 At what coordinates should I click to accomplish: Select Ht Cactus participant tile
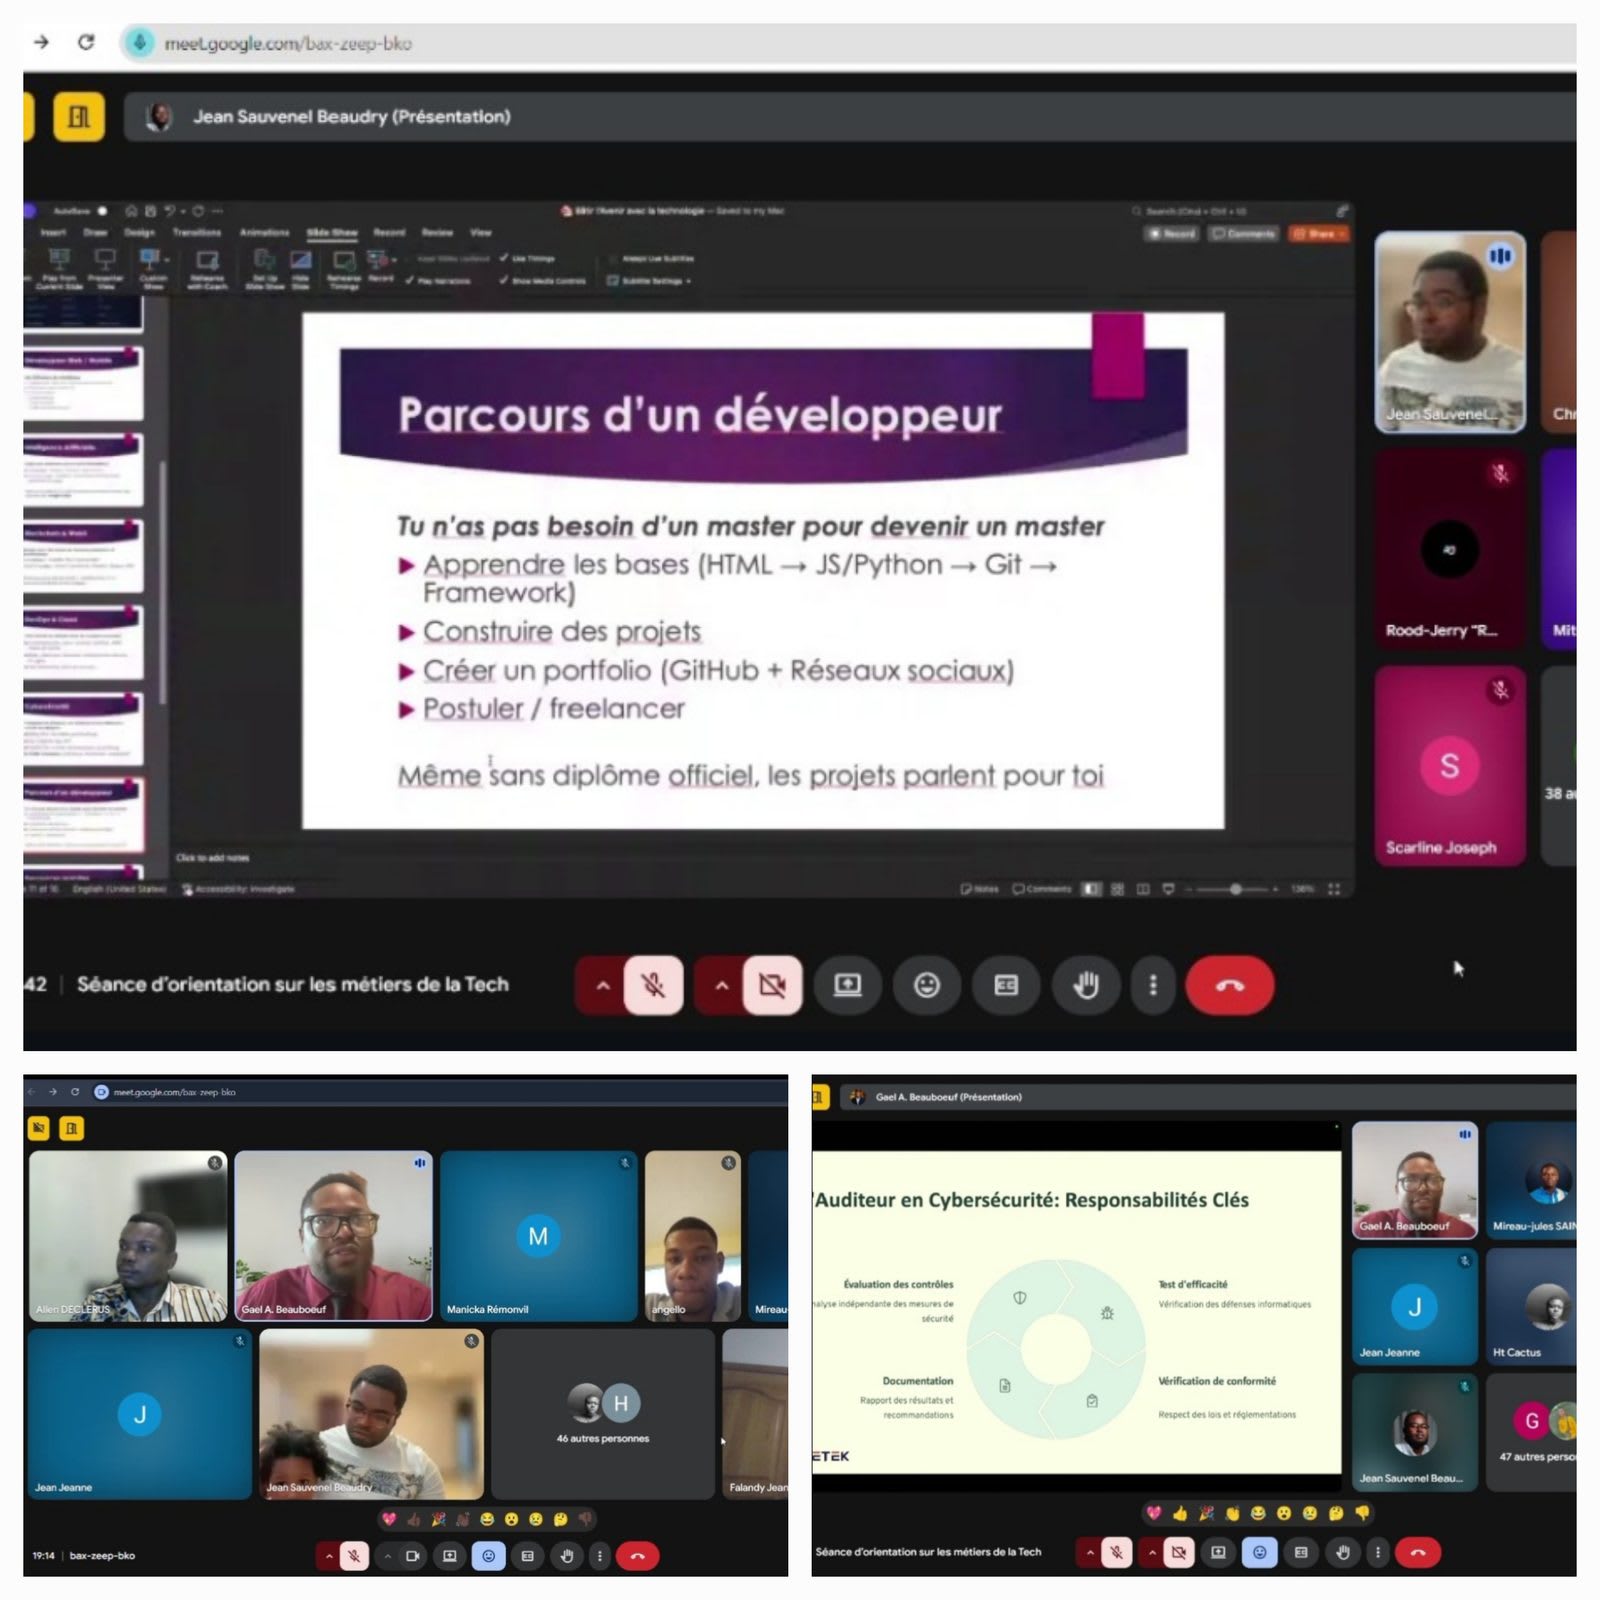click(x=1531, y=1306)
